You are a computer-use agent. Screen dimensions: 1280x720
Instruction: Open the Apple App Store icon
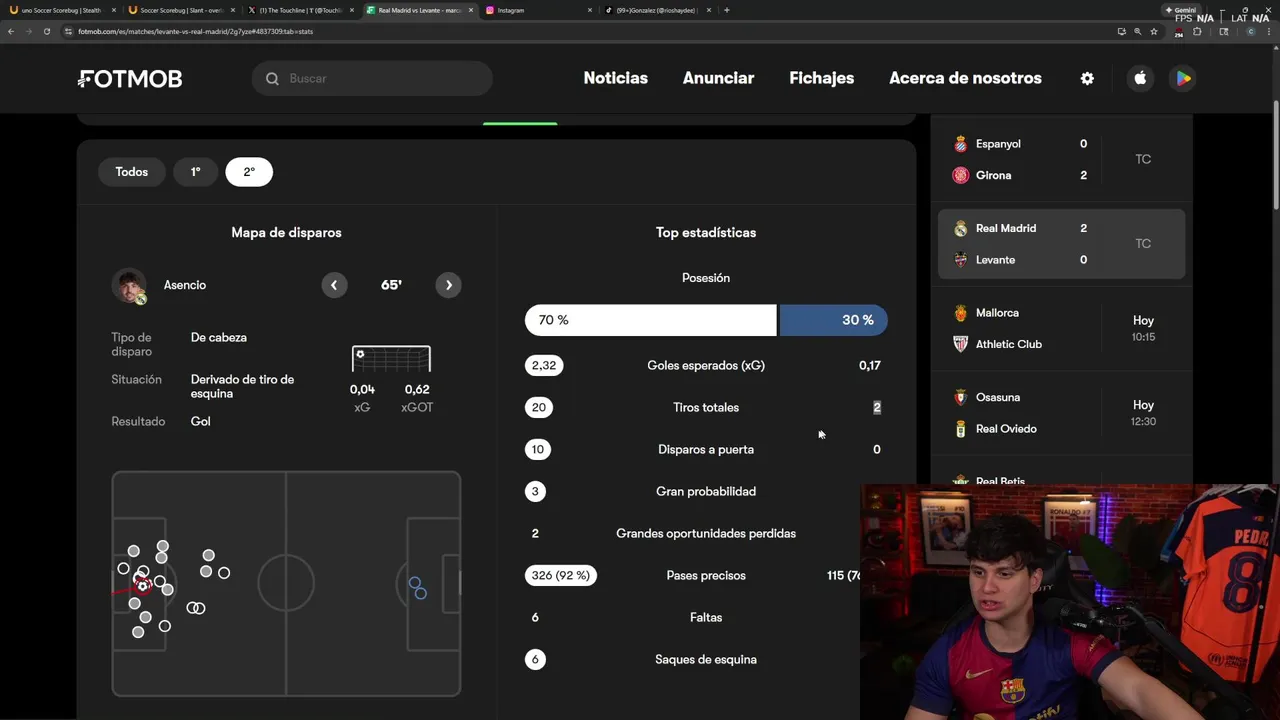pos(1140,78)
